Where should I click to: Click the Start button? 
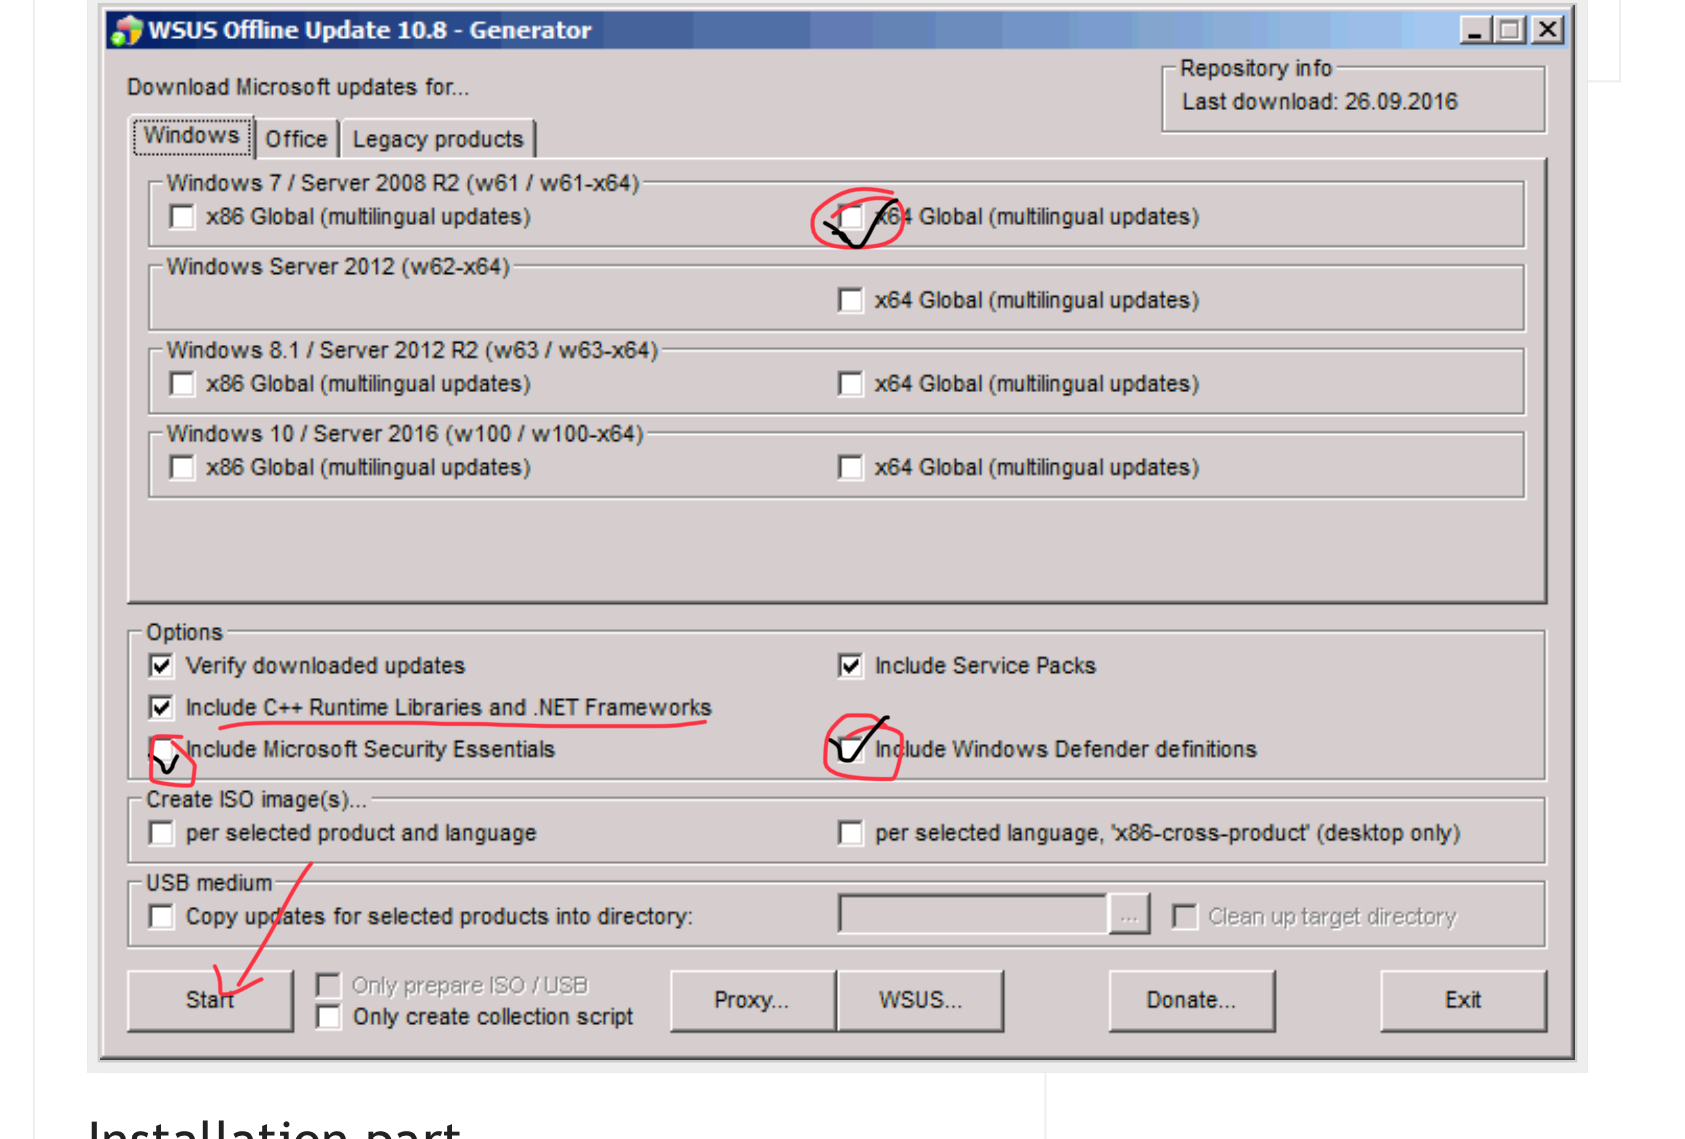pyautogui.click(x=210, y=1000)
